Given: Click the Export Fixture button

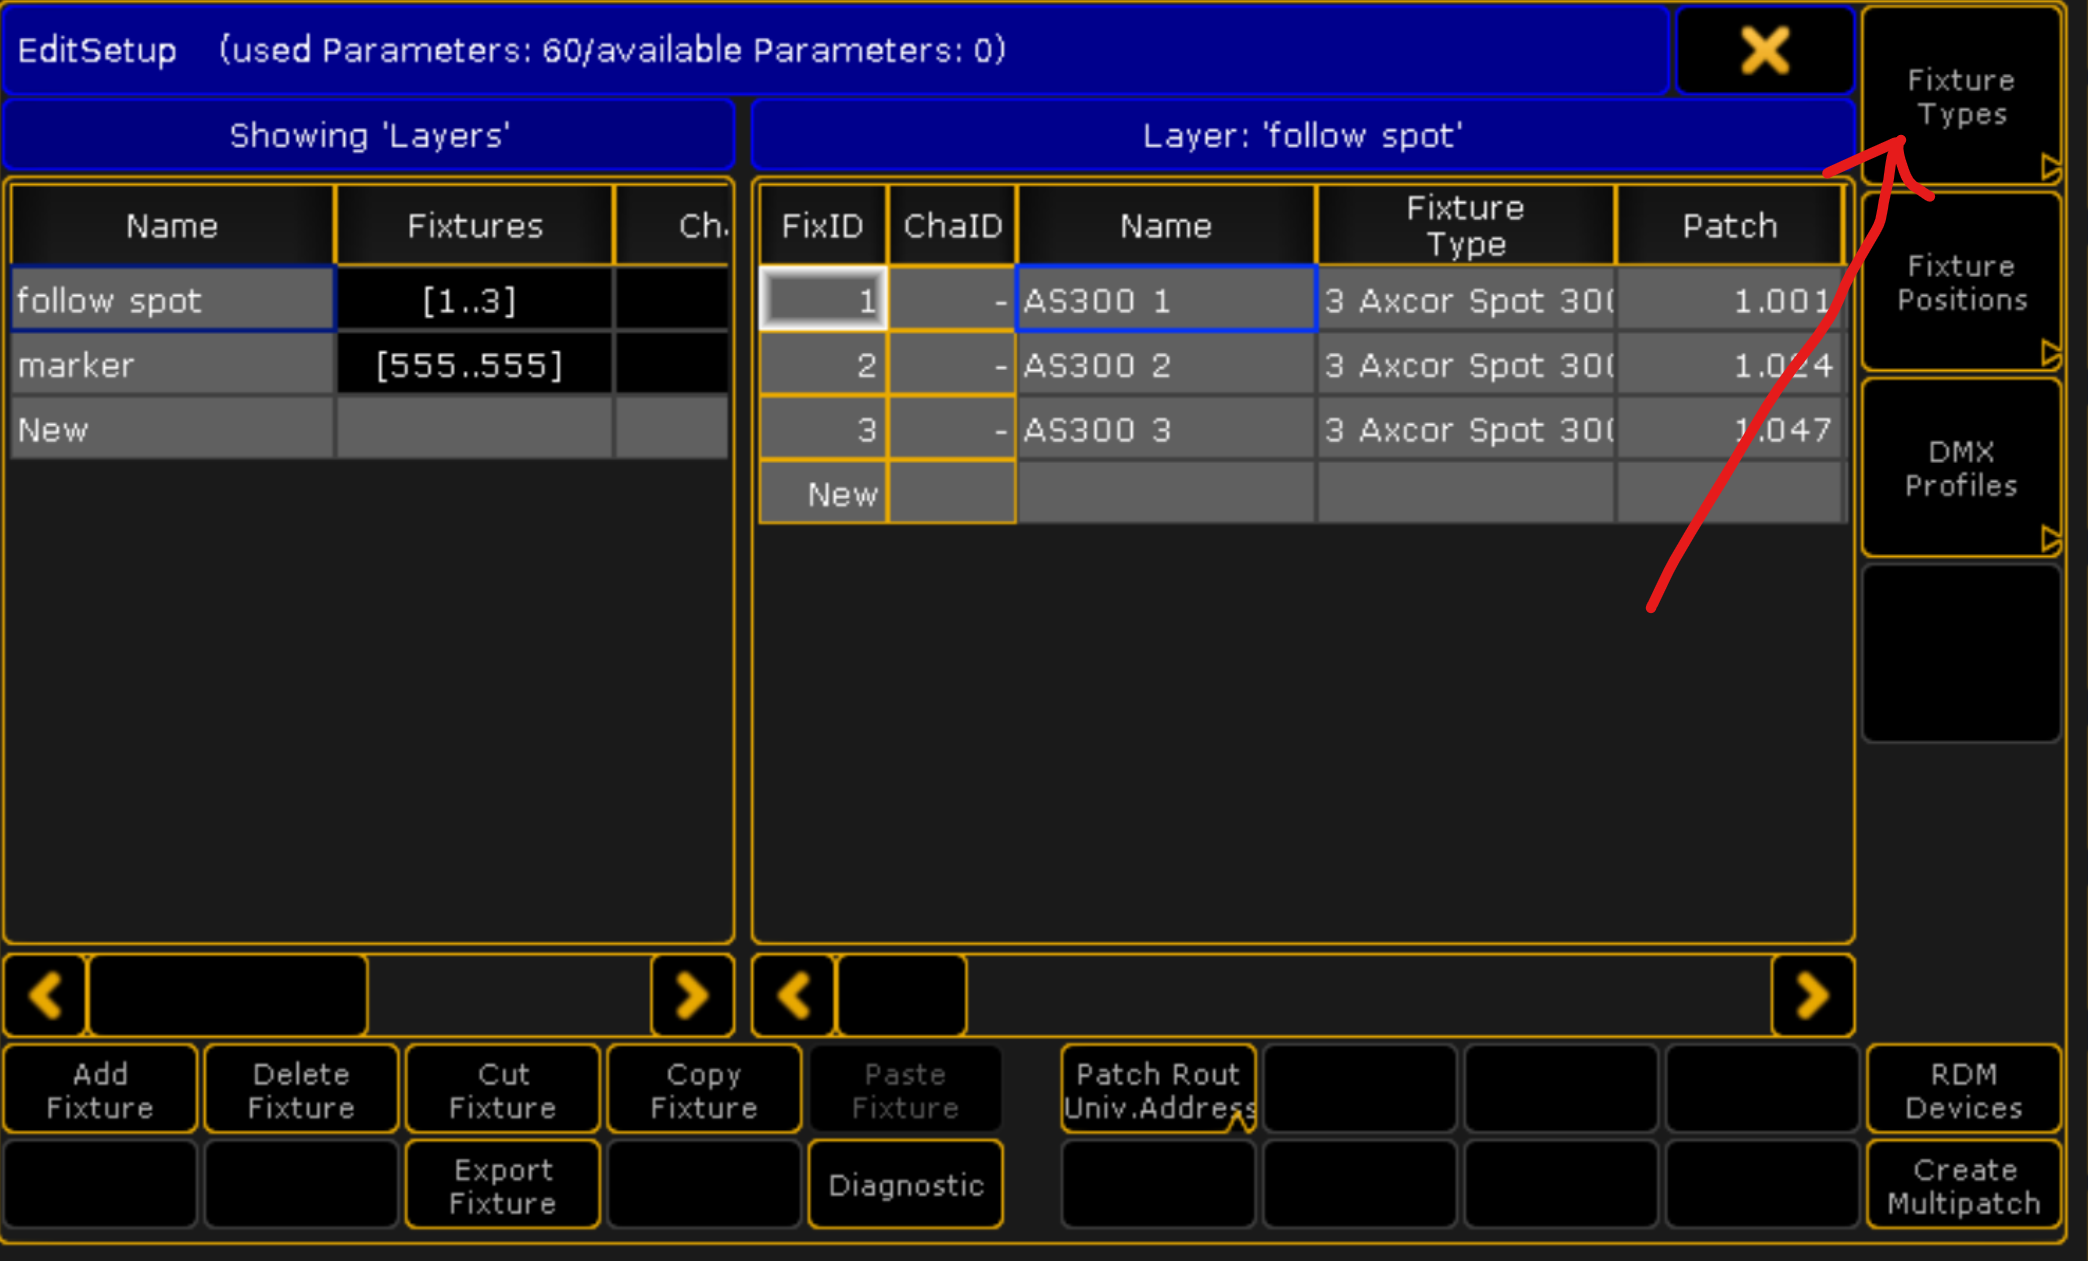Looking at the screenshot, I should 502,1185.
